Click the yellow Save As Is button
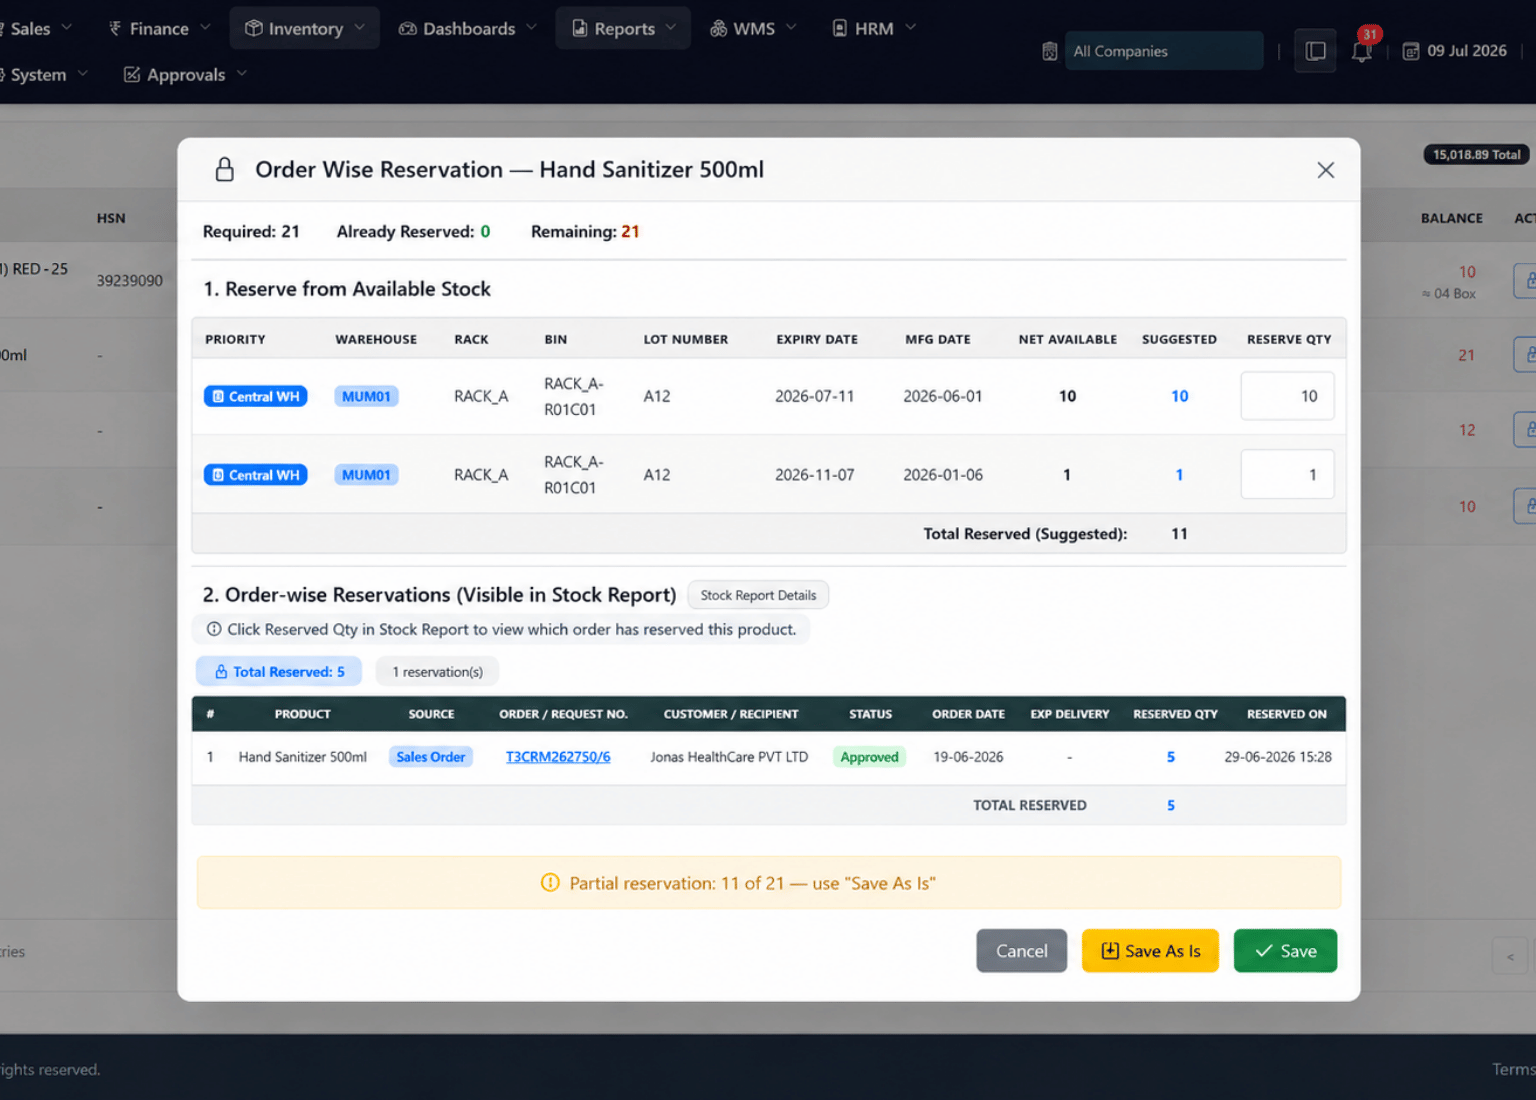Viewport: 1536px width, 1100px height. point(1150,951)
